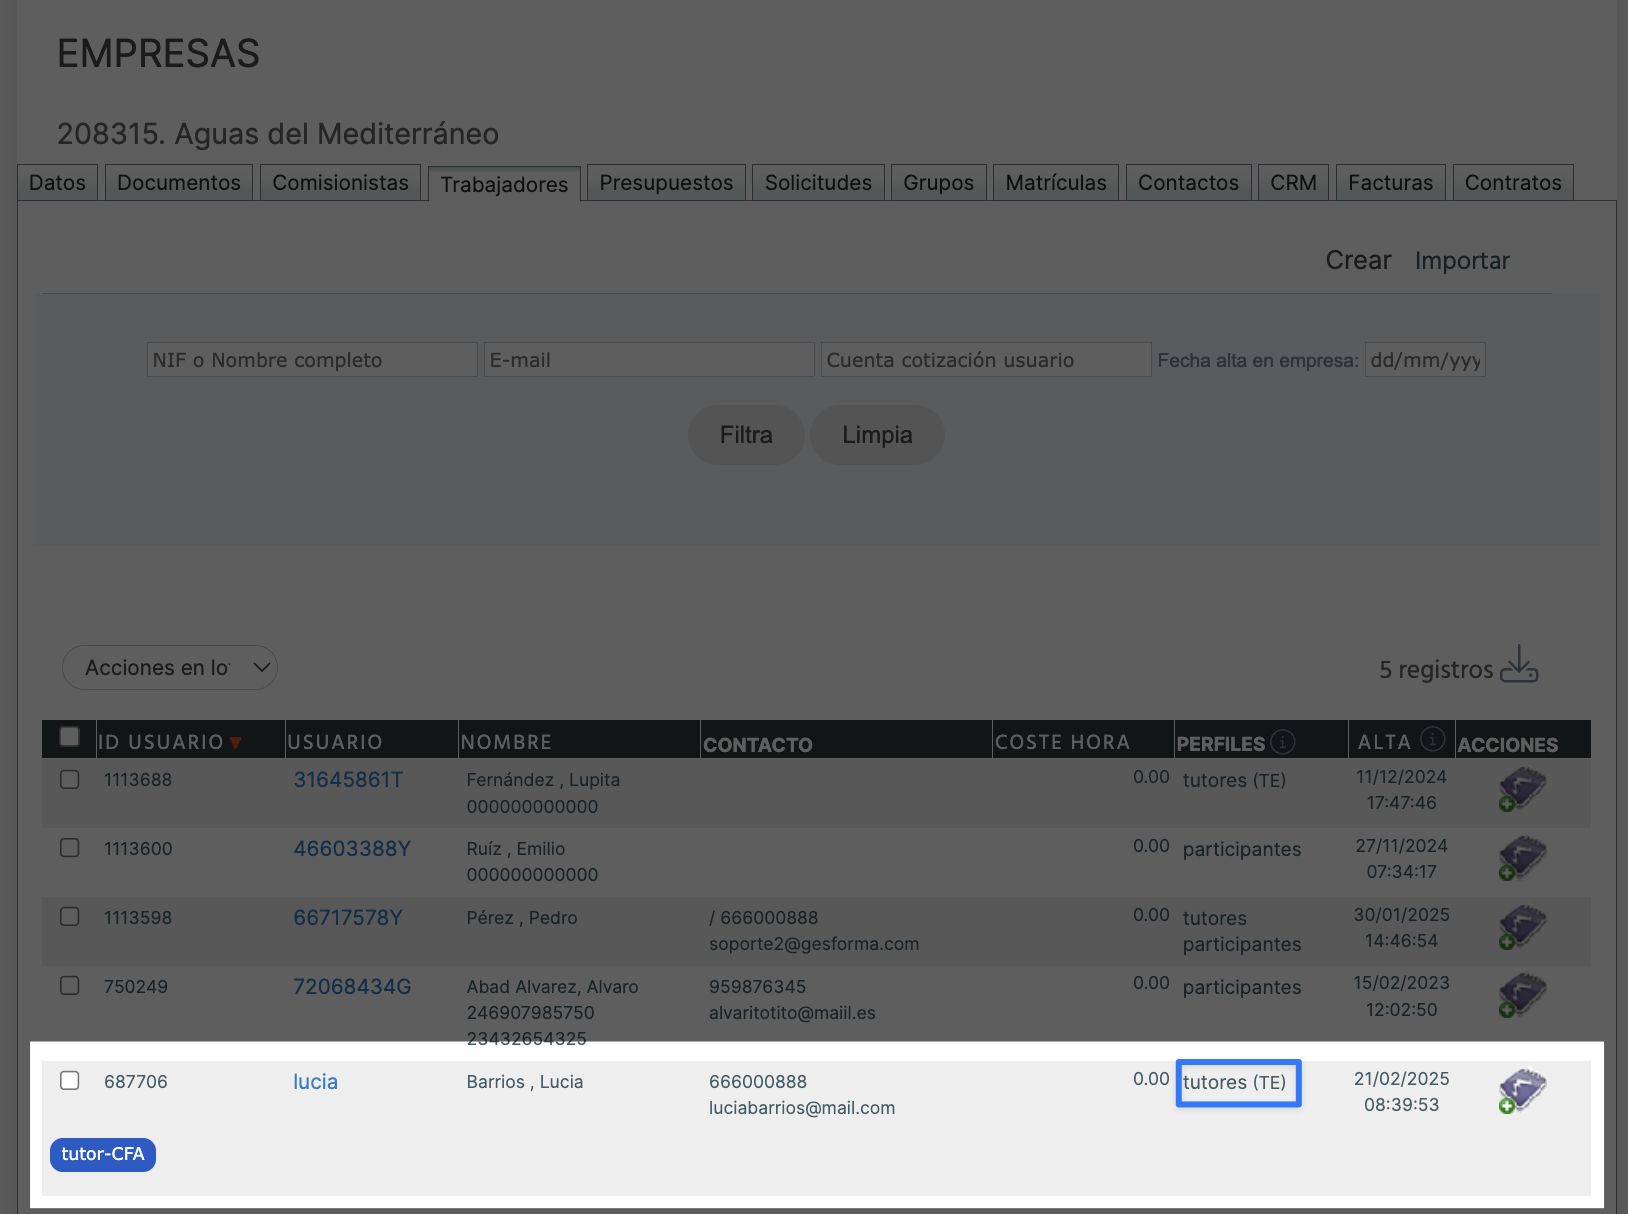Focus the E-mail filter field
Image resolution: width=1628 pixels, height=1214 pixels.
[x=649, y=360]
